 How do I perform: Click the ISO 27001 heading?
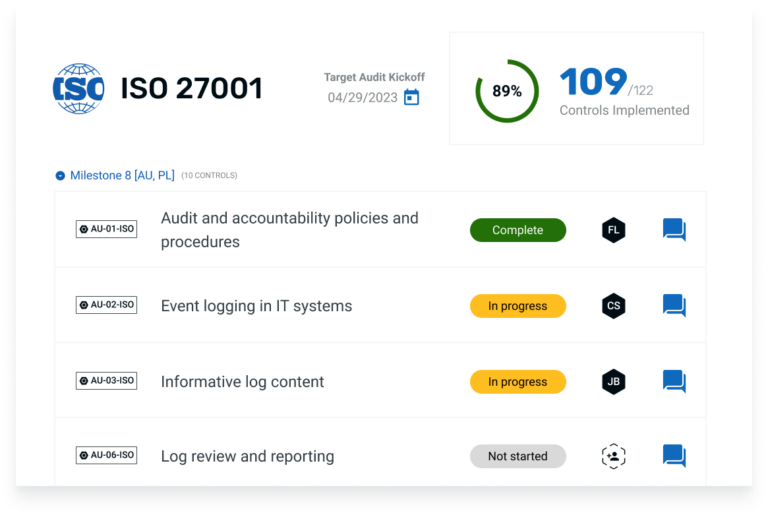point(192,89)
